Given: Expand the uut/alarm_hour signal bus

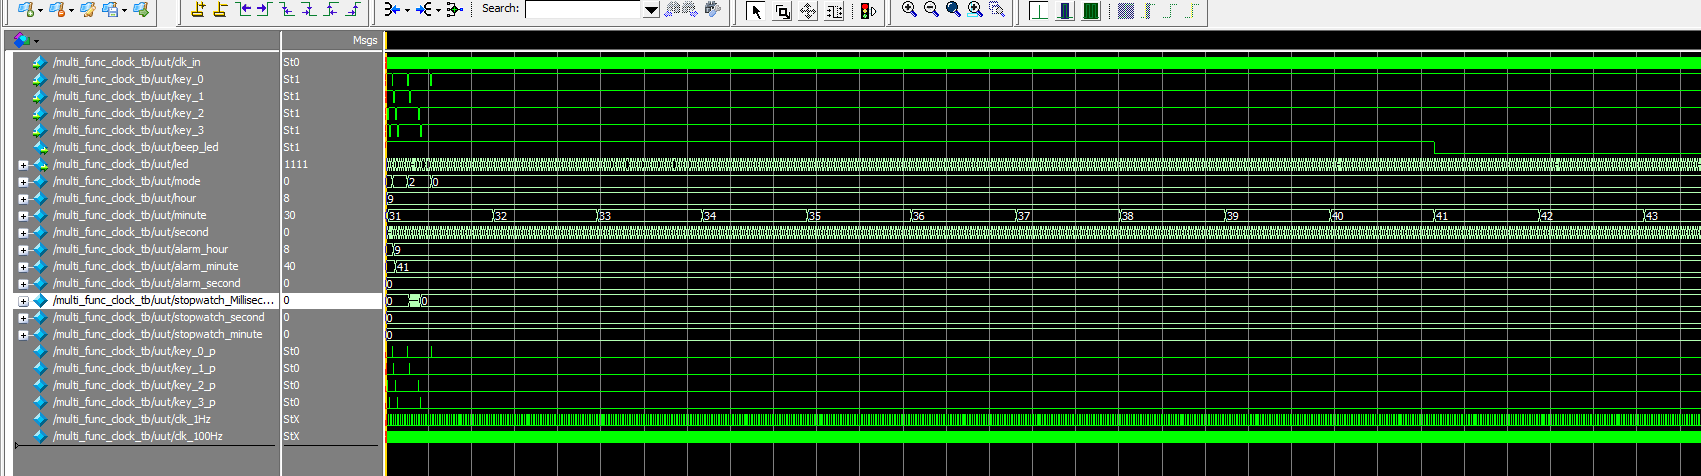Looking at the screenshot, I should point(23,249).
